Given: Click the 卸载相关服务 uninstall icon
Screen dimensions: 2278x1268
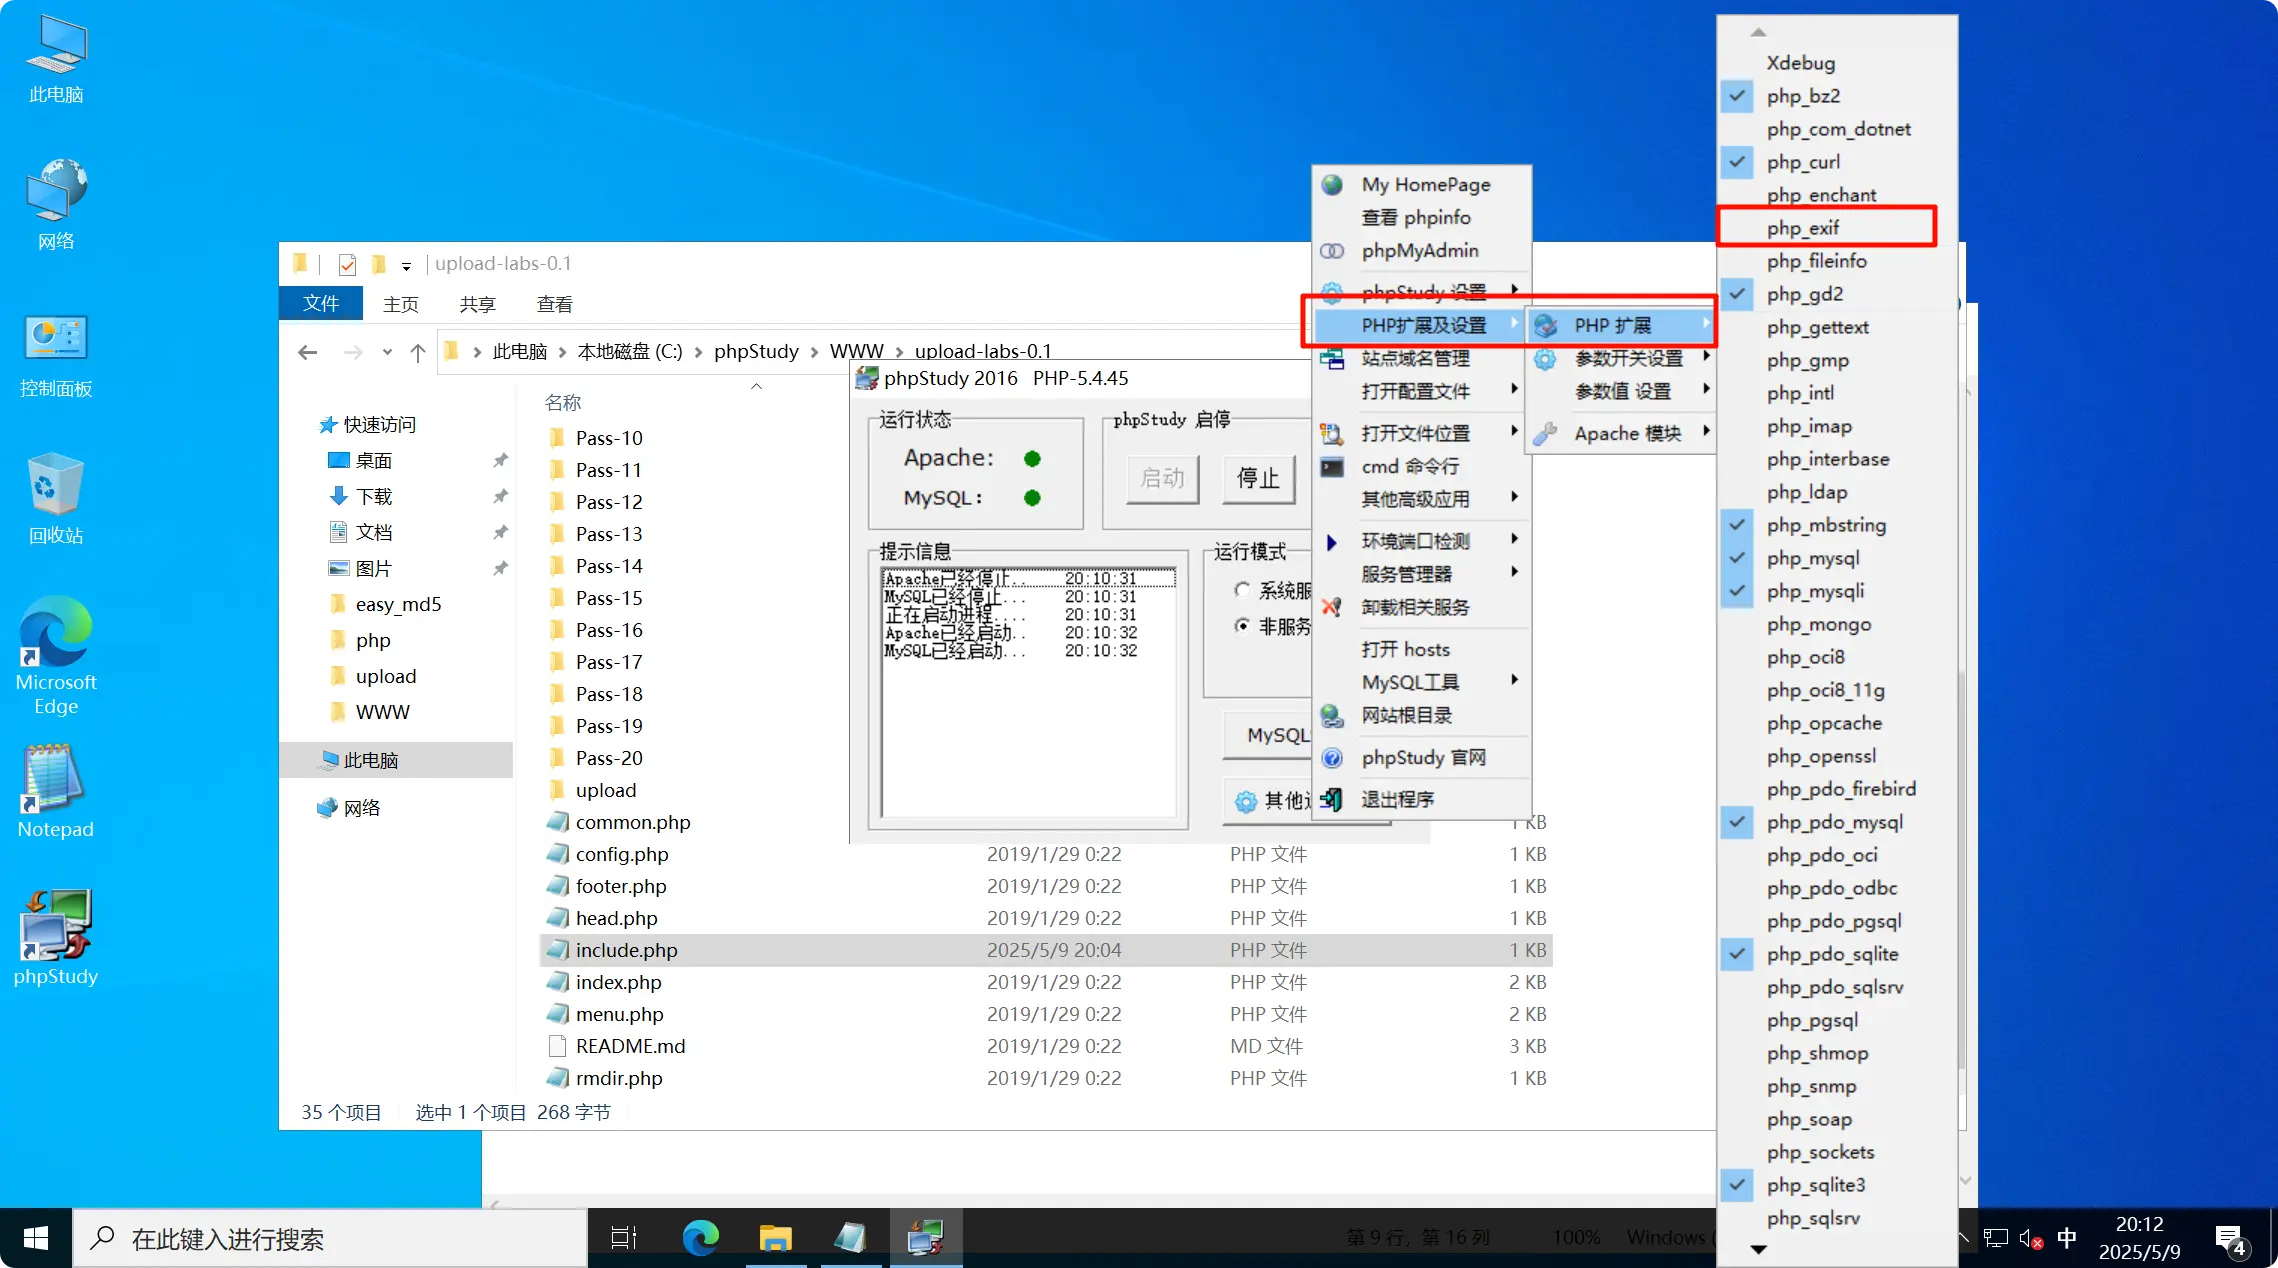Looking at the screenshot, I should [1332, 607].
